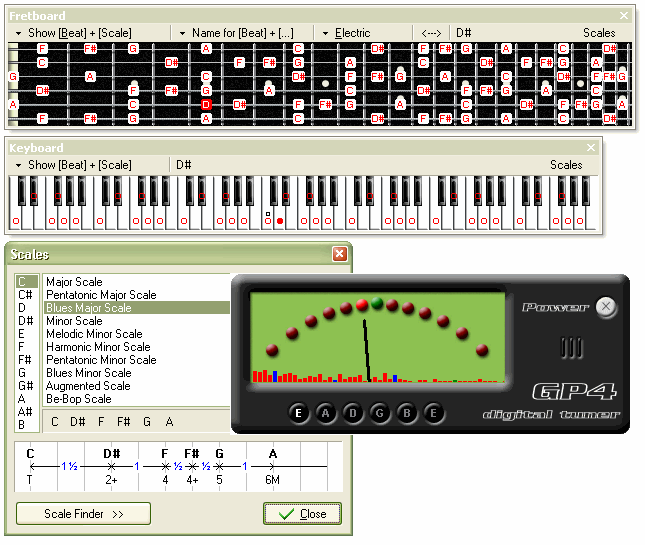Image resolution: width=645 pixels, height=545 pixels.
Task: Click the <--> flip arrows in Fretboard
Action: 431,33
